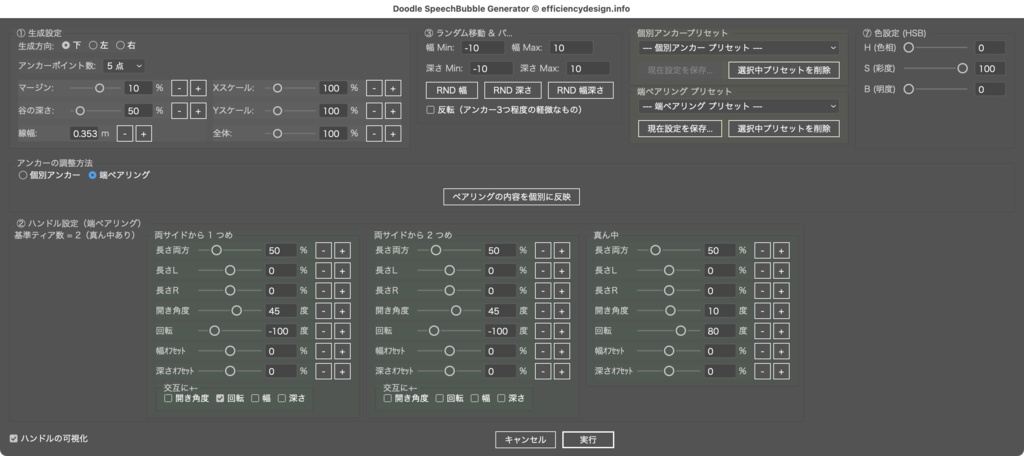1024x456 pixels.
Task: Open 個別アンカー プリセット dropdown
Action: pyautogui.click(x=739, y=48)
